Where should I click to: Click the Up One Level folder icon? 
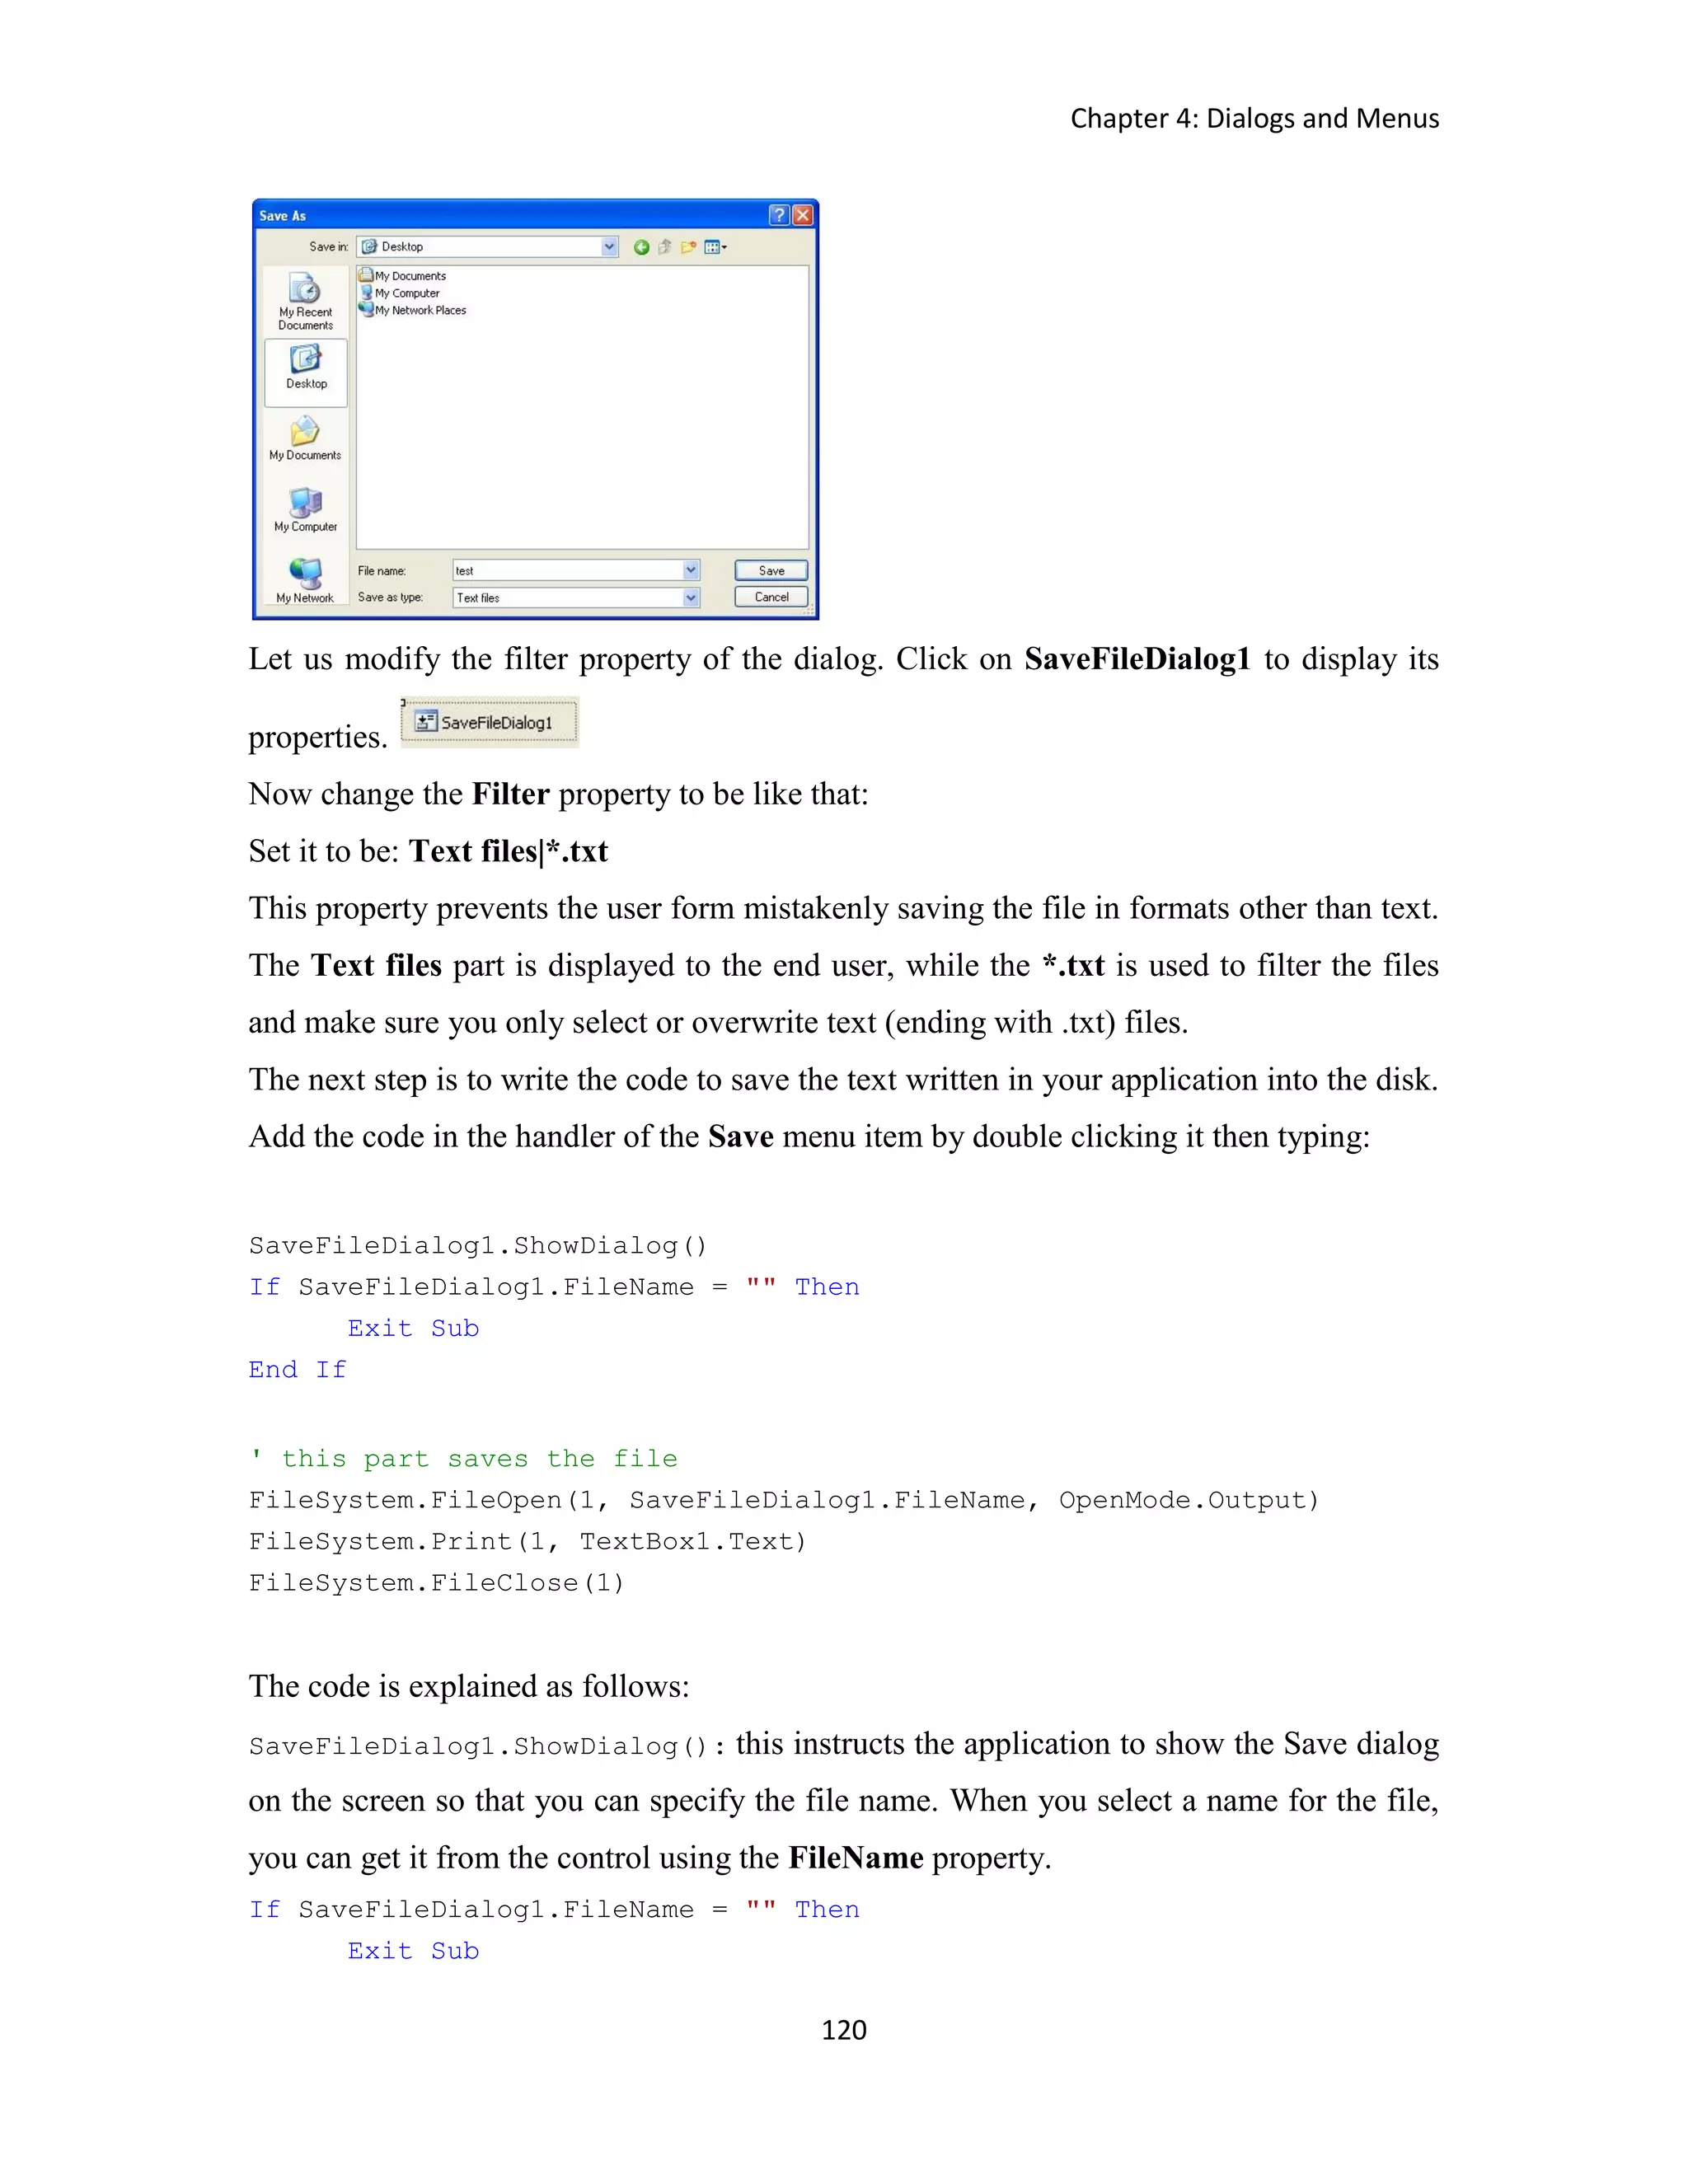point(664,247)
